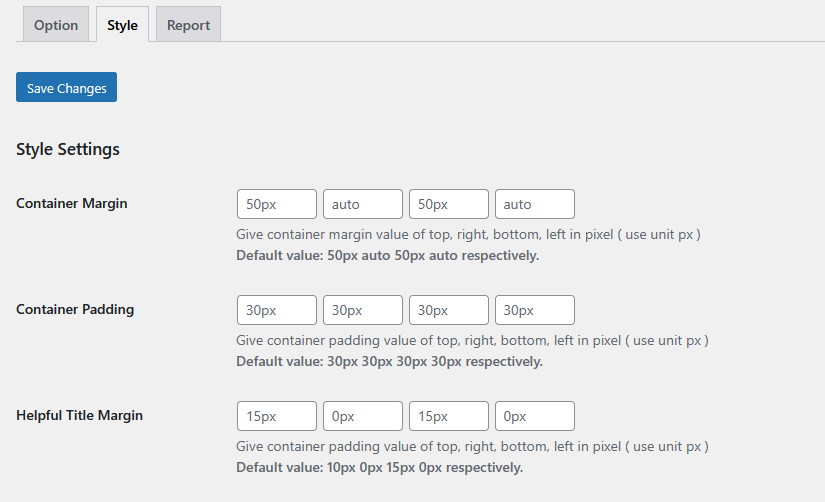Open the Report tab
The image size is (825, 502).
pyautogui.click(x=188, y=25)
